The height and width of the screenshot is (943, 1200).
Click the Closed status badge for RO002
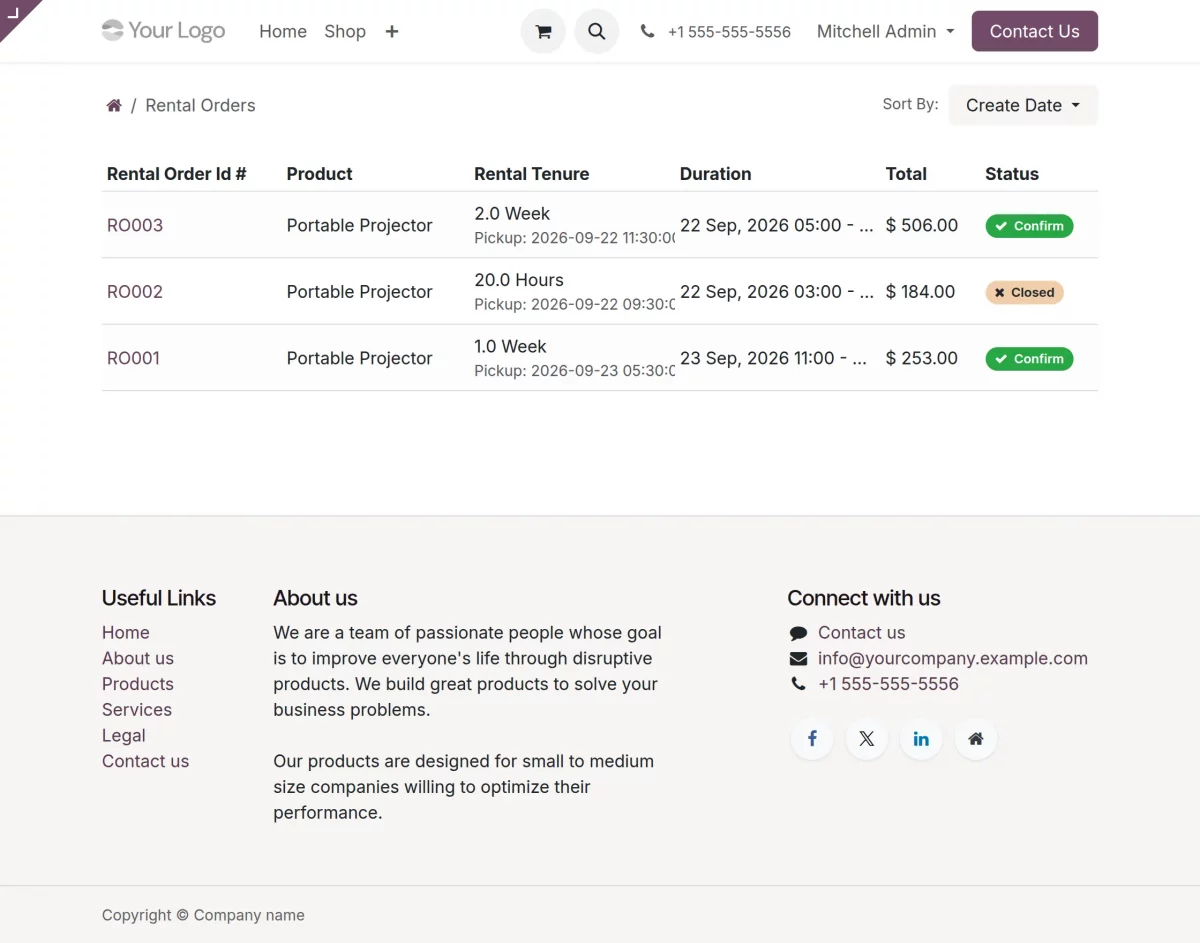pos(1025,292)
